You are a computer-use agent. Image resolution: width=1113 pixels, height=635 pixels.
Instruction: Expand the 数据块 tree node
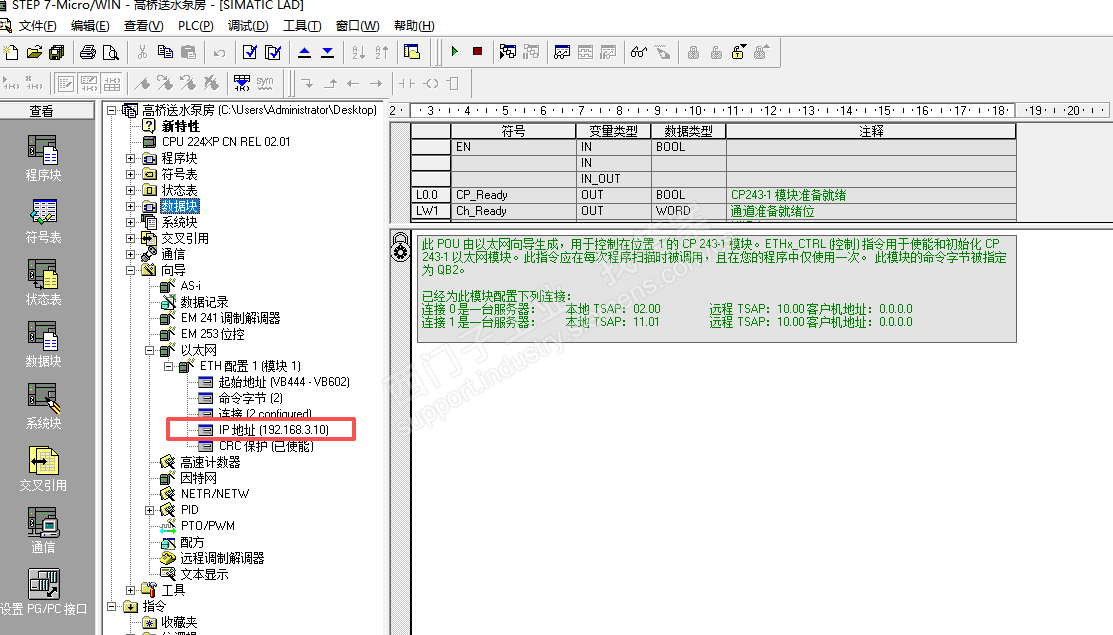click(131, 206)
